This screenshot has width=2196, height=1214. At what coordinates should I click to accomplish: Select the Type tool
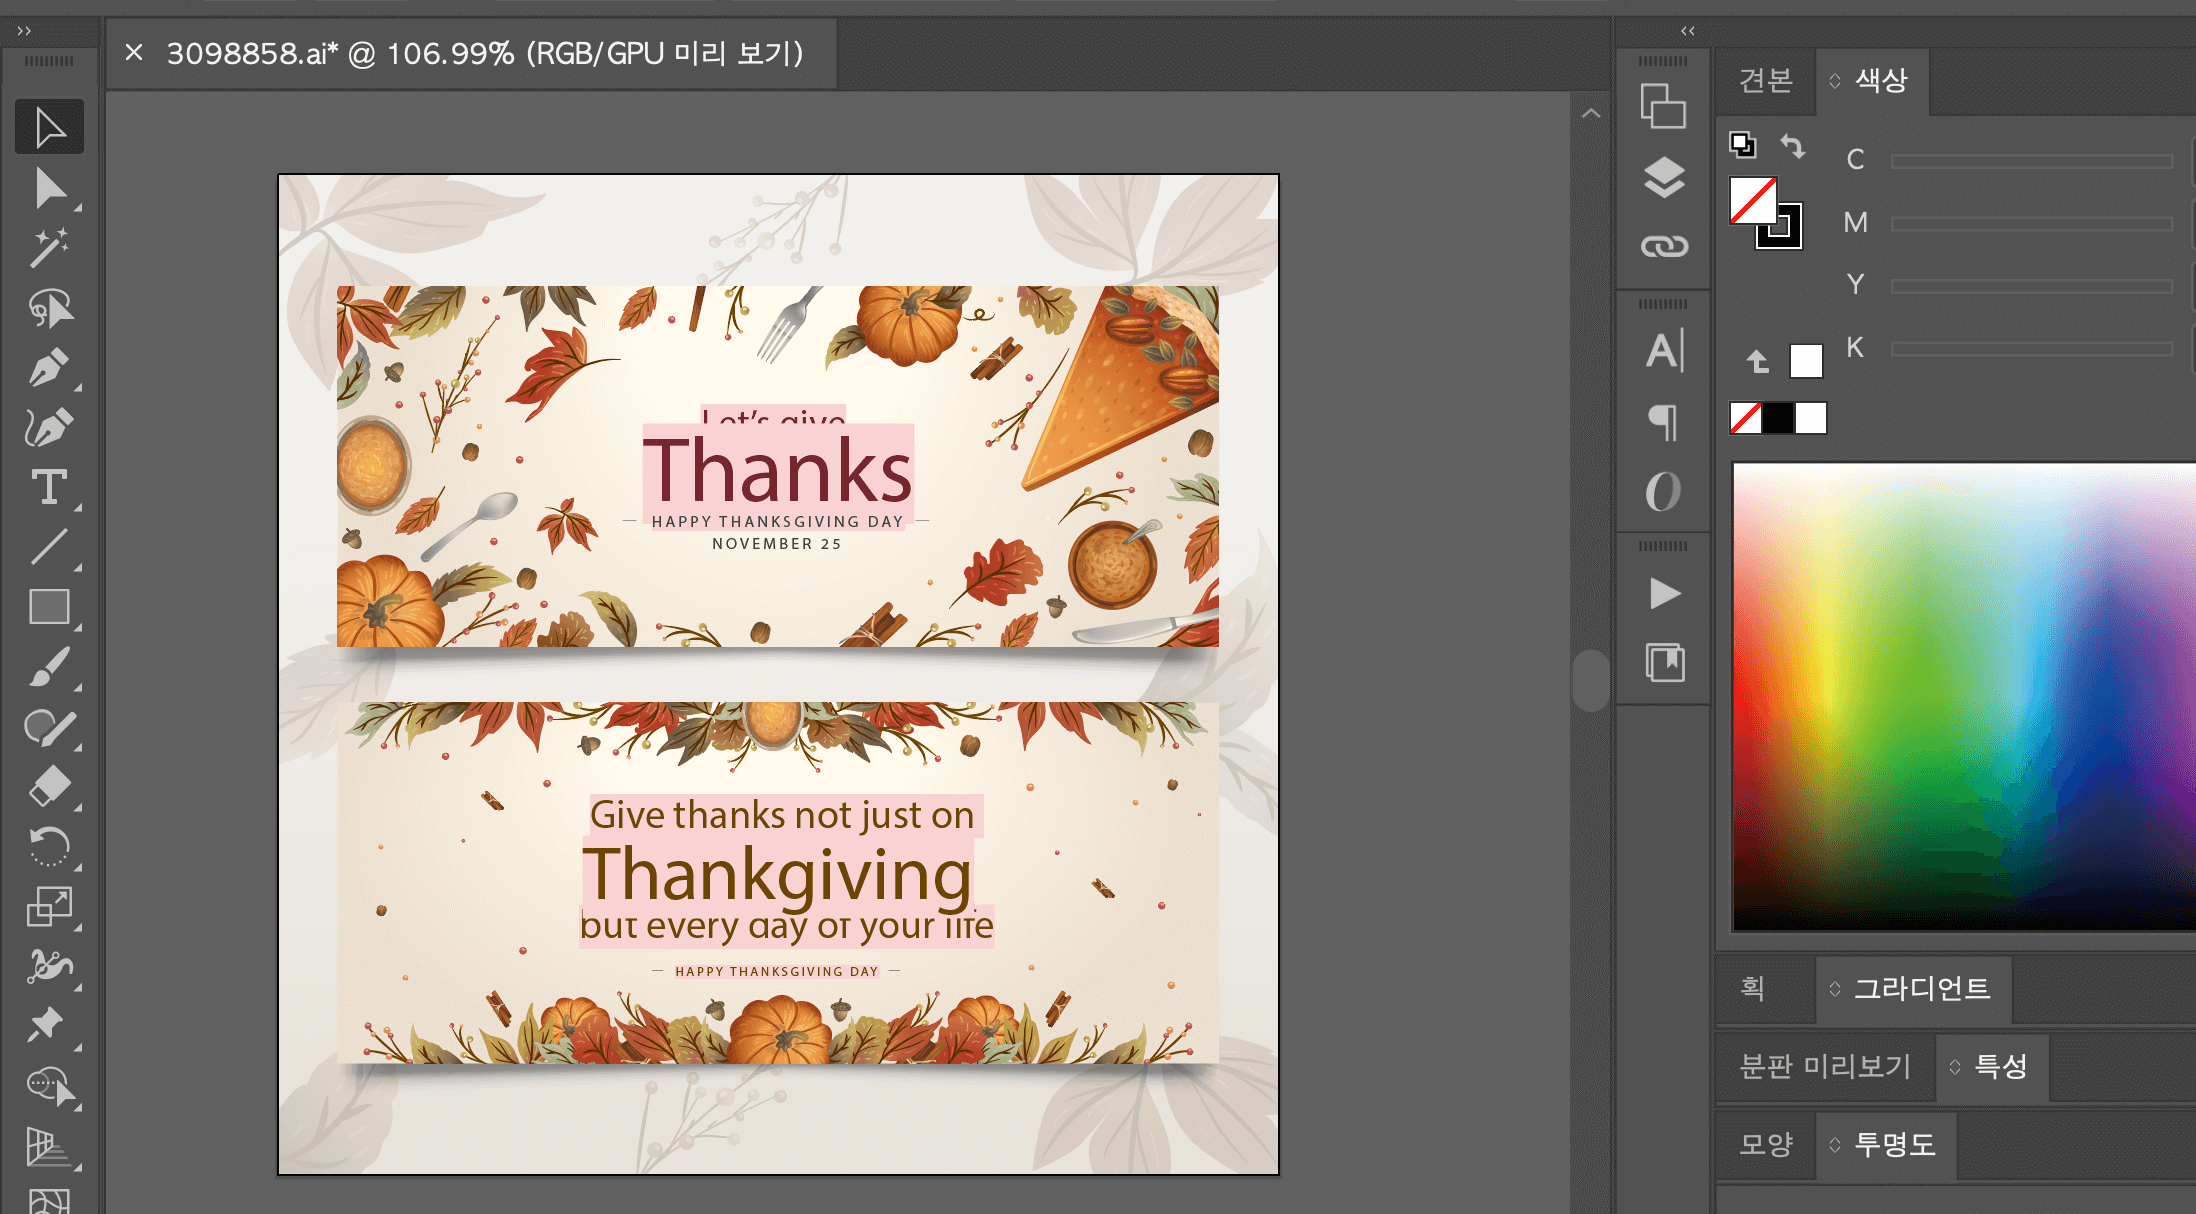pyautogui.click(x=49, y=488)
